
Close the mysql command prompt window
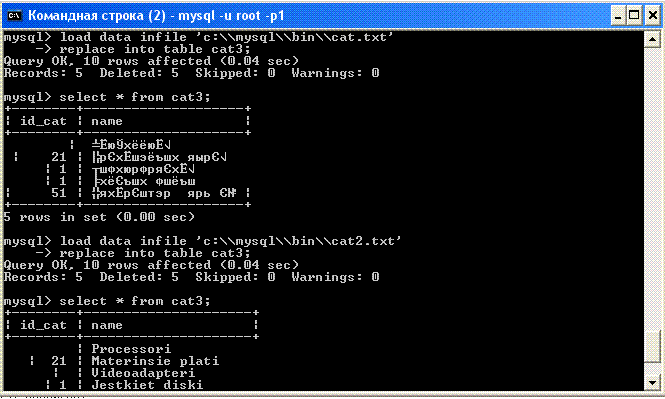coord(652,16)
